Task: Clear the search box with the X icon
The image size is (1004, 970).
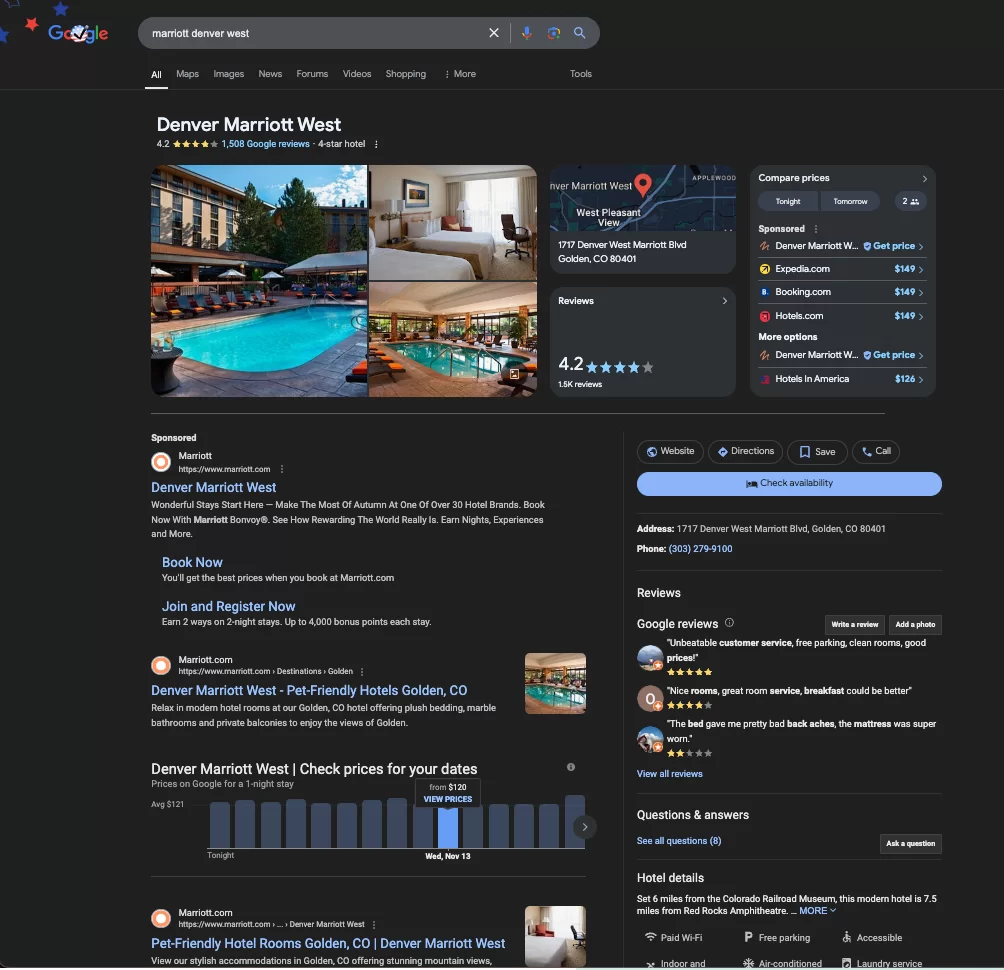Action: (494, 33)
